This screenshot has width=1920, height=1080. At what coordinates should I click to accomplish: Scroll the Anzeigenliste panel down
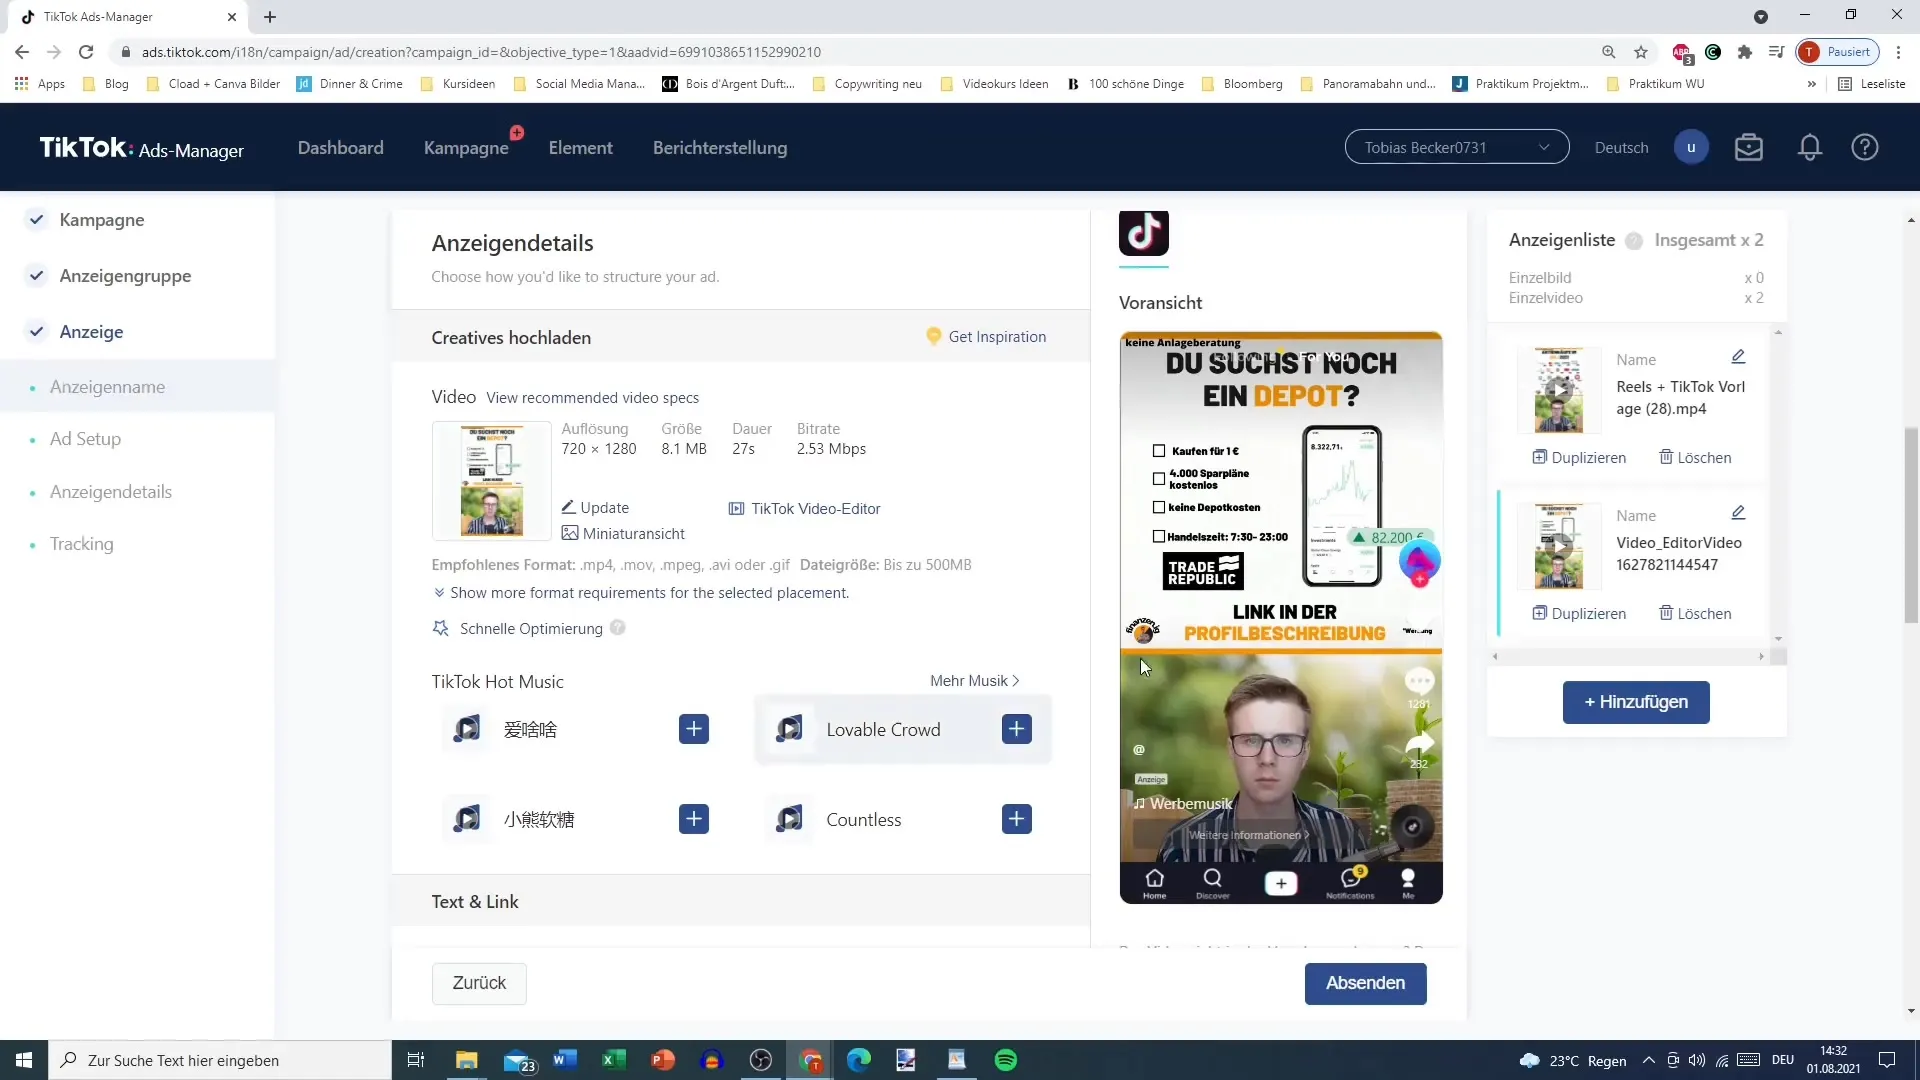click(1776, 640)
